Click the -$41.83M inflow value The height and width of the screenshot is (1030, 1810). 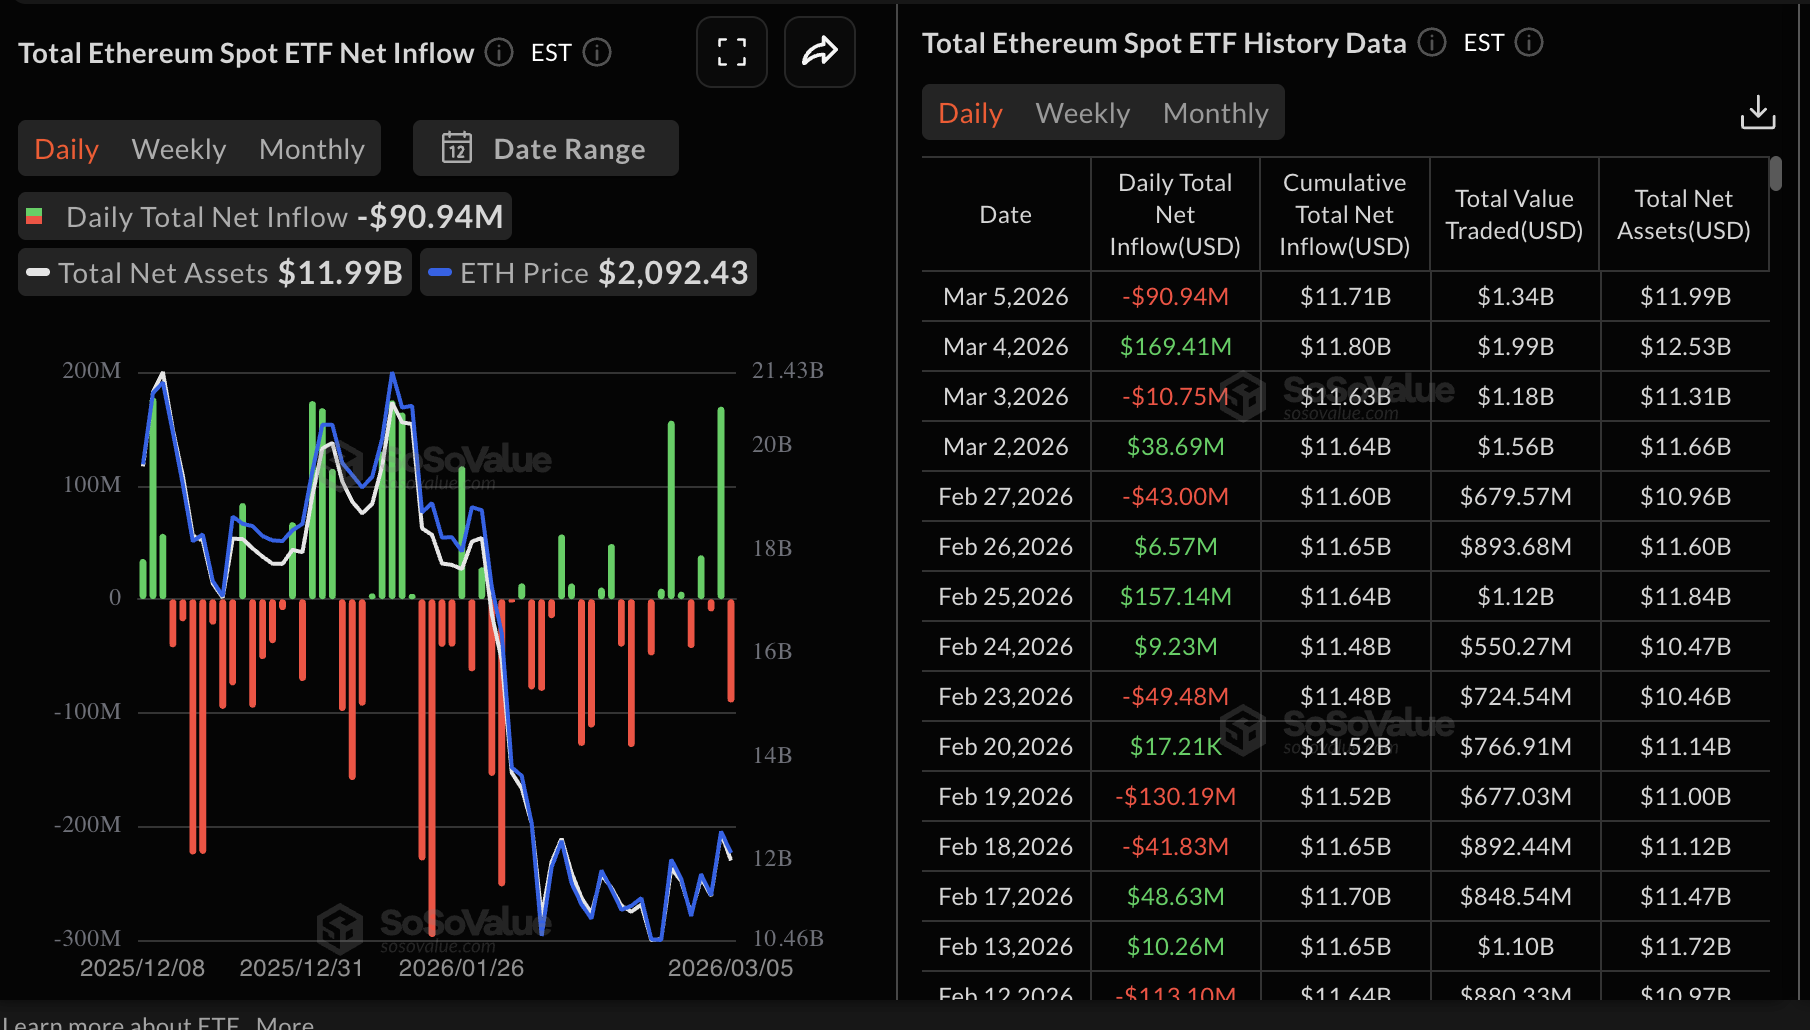[x=1175, y=847]
